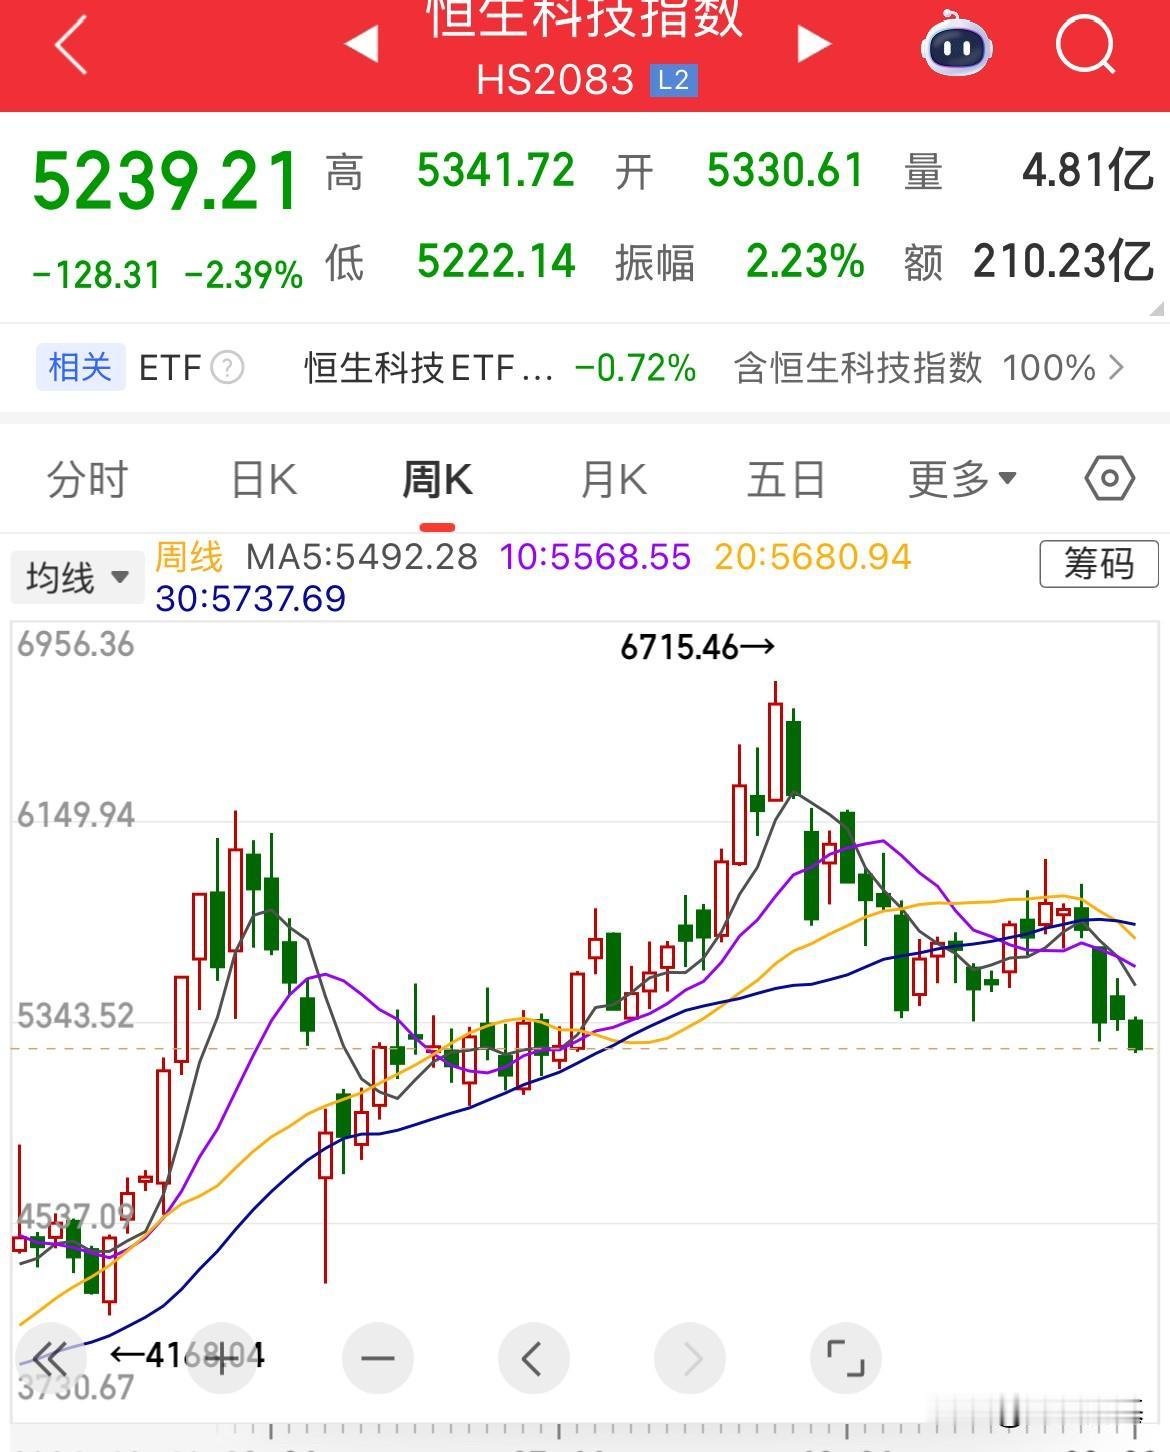Open the 均线 moving average dropdown
Viewport: 1170px width, 1452px height.
point(76,576)
